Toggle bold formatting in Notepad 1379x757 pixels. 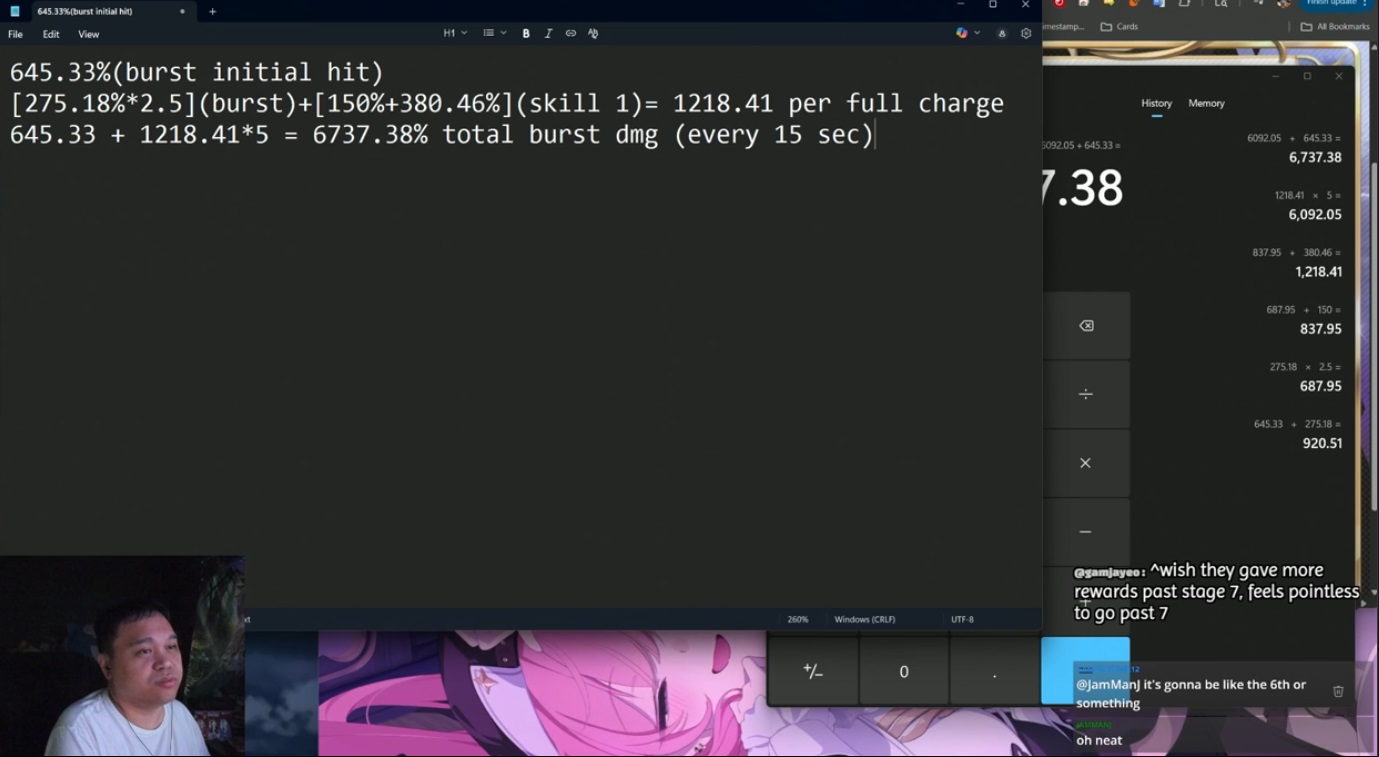coord(526,33)
